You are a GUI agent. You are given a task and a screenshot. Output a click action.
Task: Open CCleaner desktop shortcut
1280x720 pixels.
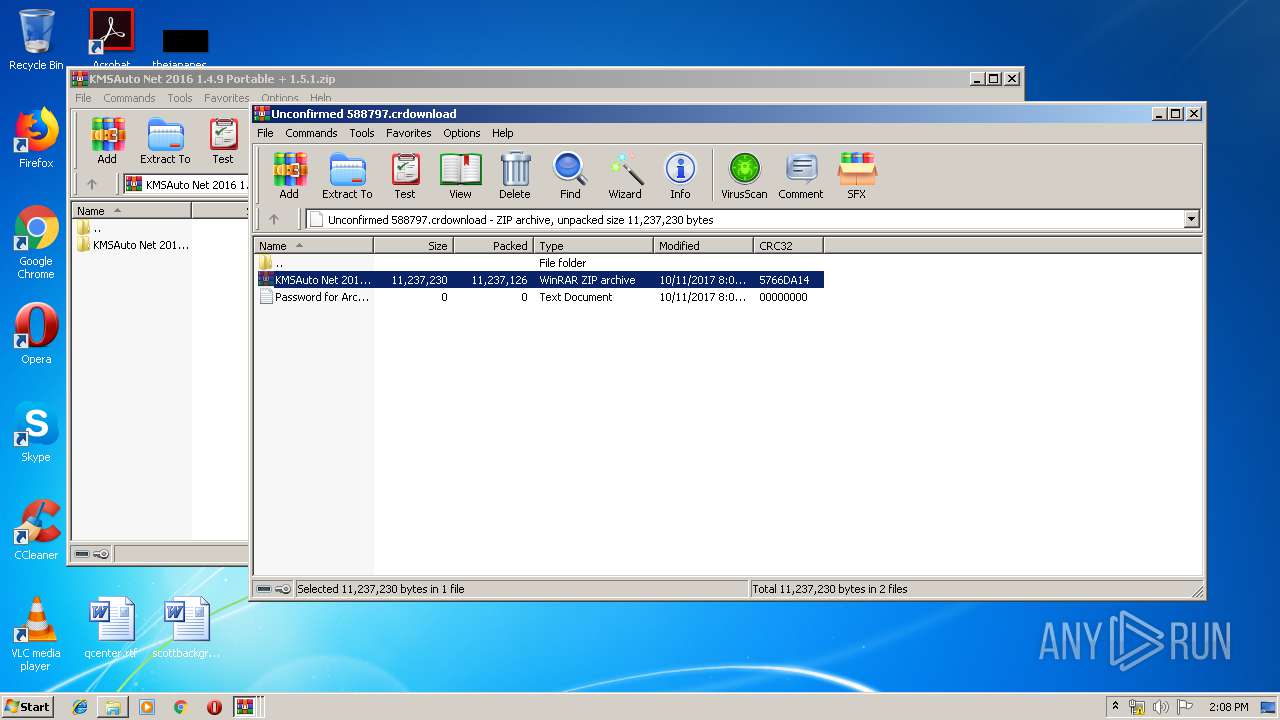point(36,530)
